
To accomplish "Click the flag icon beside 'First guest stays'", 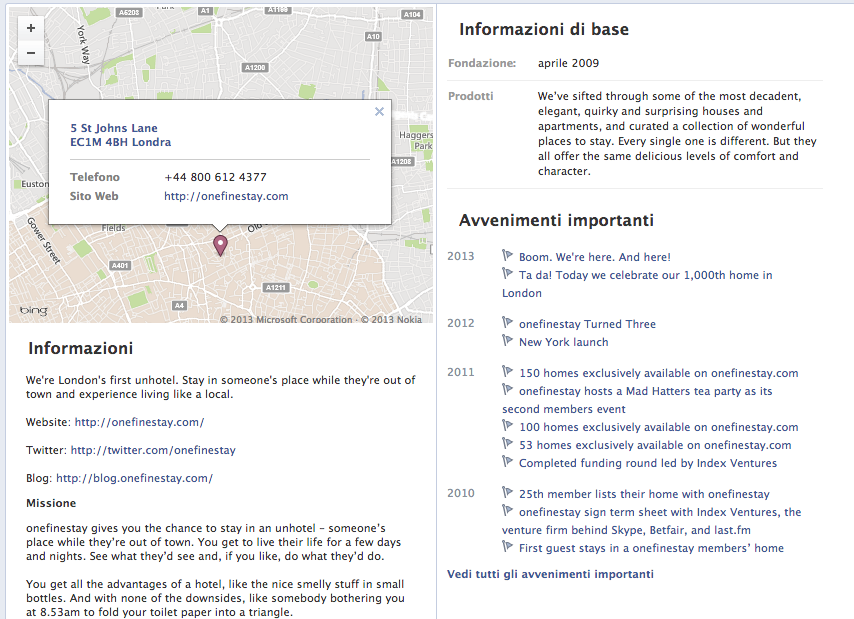I will pyautogui.click(x=507, y=546).
